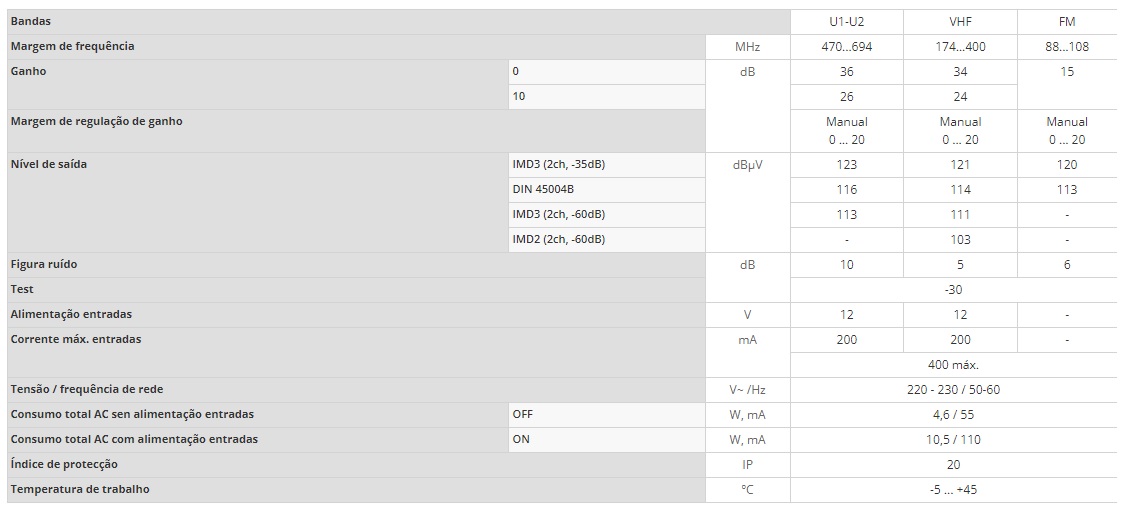Screen dimensions: 1127x509
Task: Click the temperature range -5 ... +45
Action: [x=954, y=490]
